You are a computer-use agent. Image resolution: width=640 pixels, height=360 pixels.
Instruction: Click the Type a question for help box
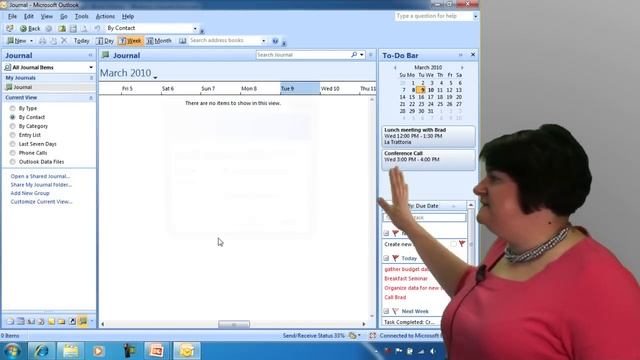click(x=433, y=16)
